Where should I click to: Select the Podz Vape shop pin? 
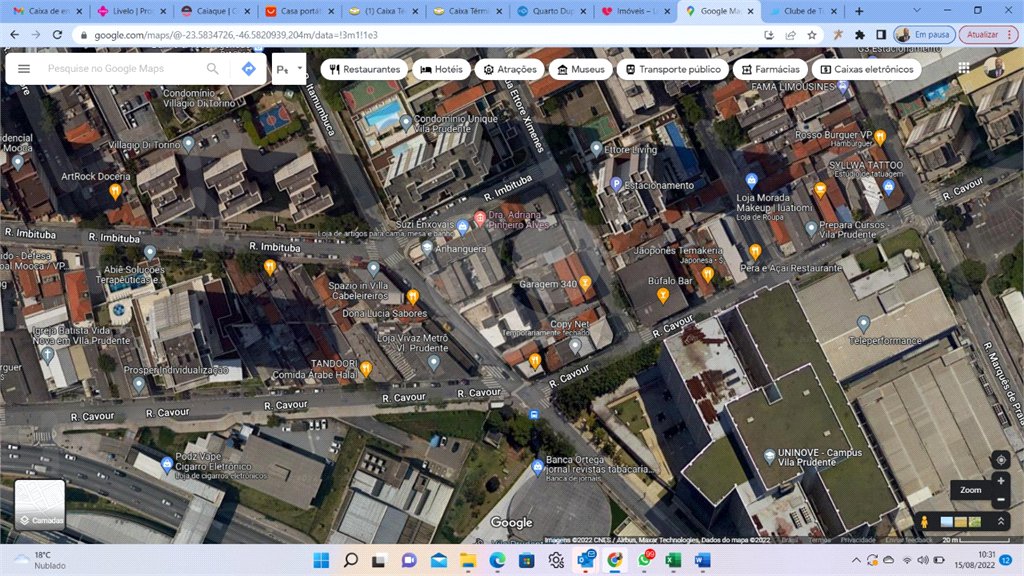167,464
